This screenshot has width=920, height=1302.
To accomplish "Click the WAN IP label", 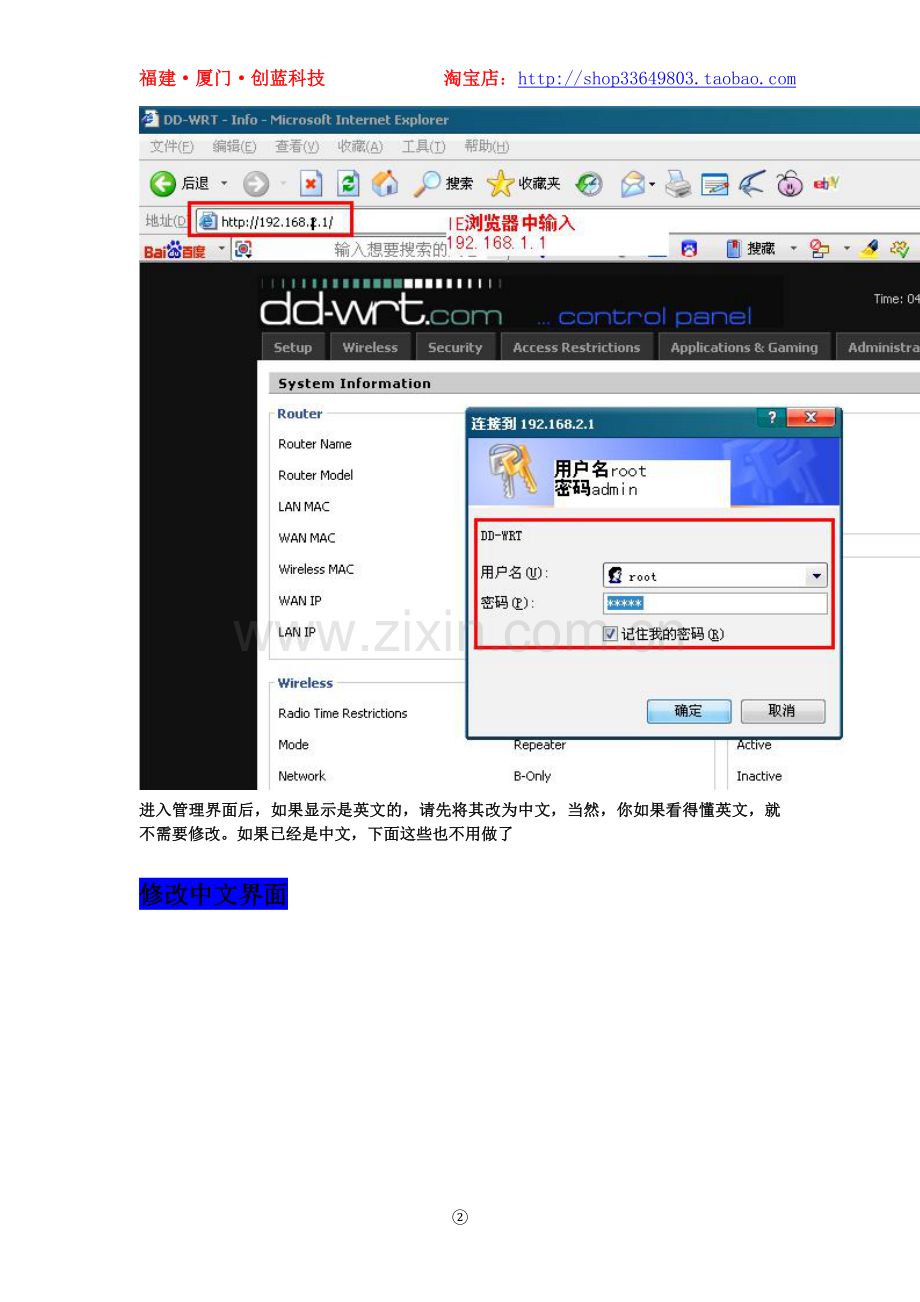I will 300,600.
